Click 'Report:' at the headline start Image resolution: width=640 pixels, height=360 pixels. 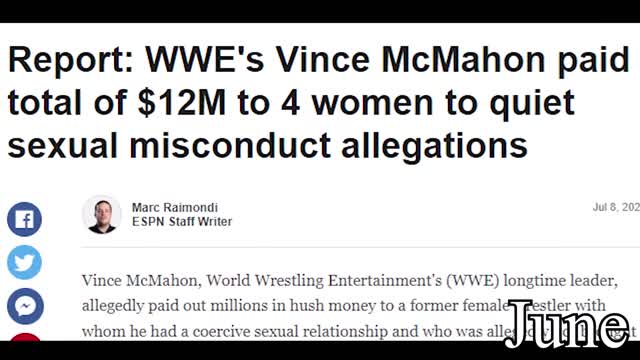coord(71,60)
